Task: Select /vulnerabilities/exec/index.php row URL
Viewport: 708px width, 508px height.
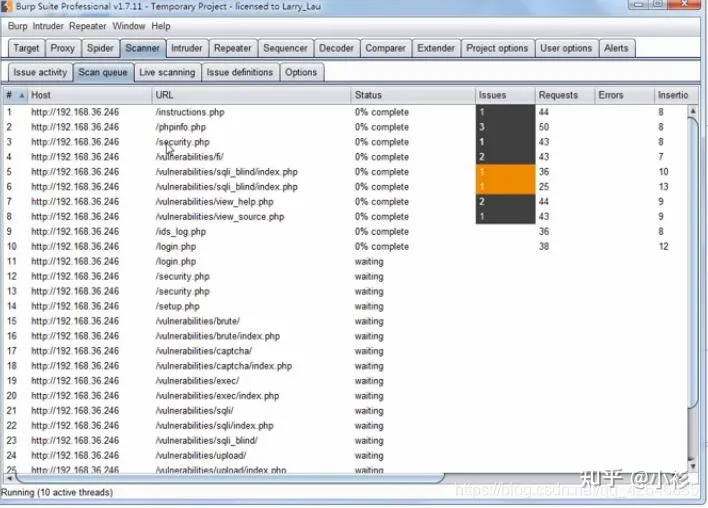Action: [217, 396]
